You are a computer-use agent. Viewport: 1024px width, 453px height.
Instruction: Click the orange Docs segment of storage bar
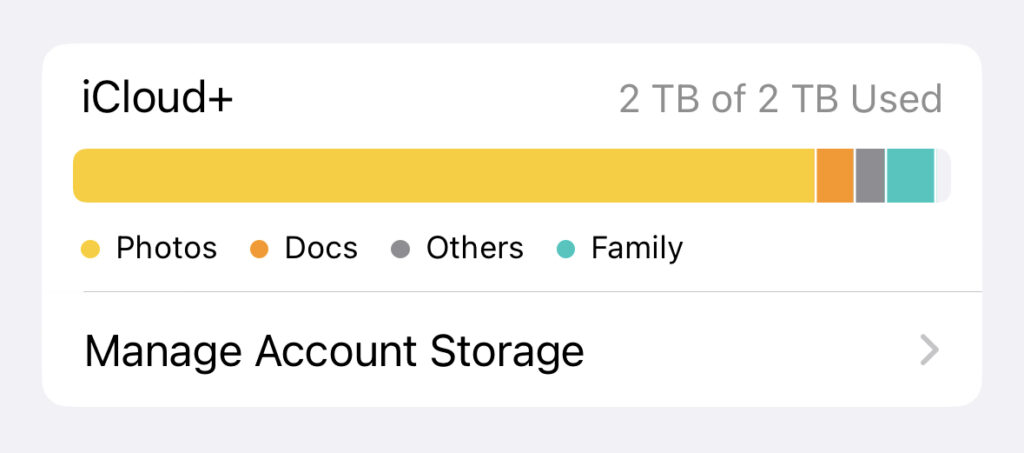(x=835, y=176)
